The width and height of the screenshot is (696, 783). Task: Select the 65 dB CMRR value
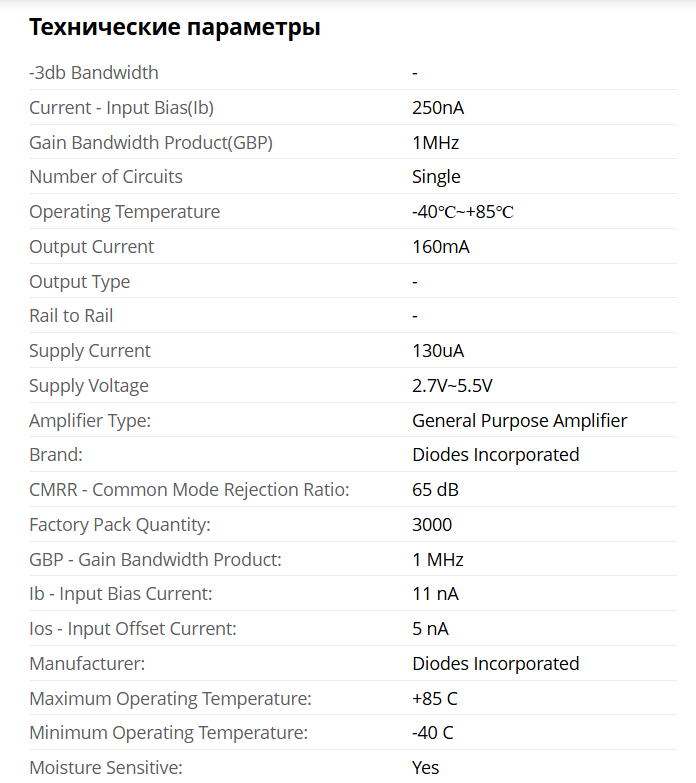[x=436, y=490]
